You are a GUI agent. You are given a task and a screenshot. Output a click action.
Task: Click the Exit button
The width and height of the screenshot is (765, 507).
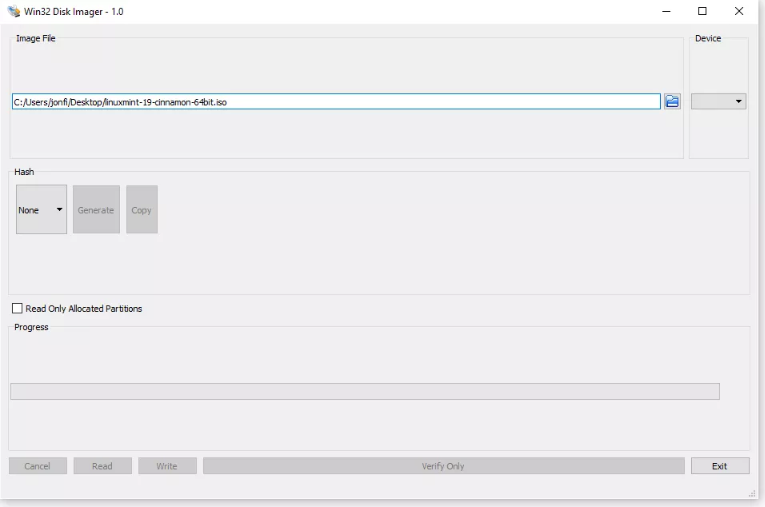point(720,466)
